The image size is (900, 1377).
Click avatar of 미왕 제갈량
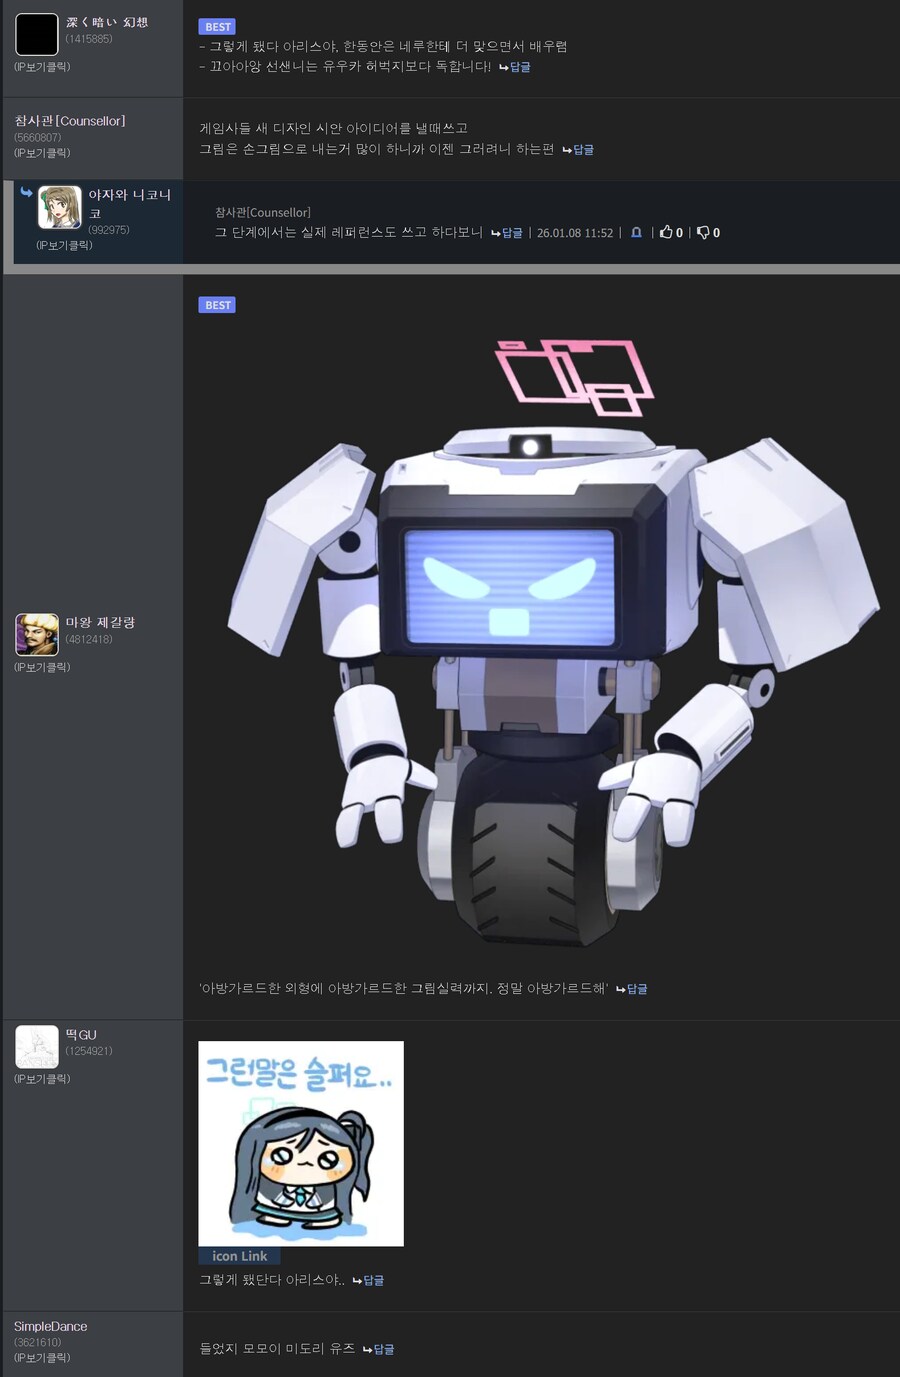(x=37, y=634)
